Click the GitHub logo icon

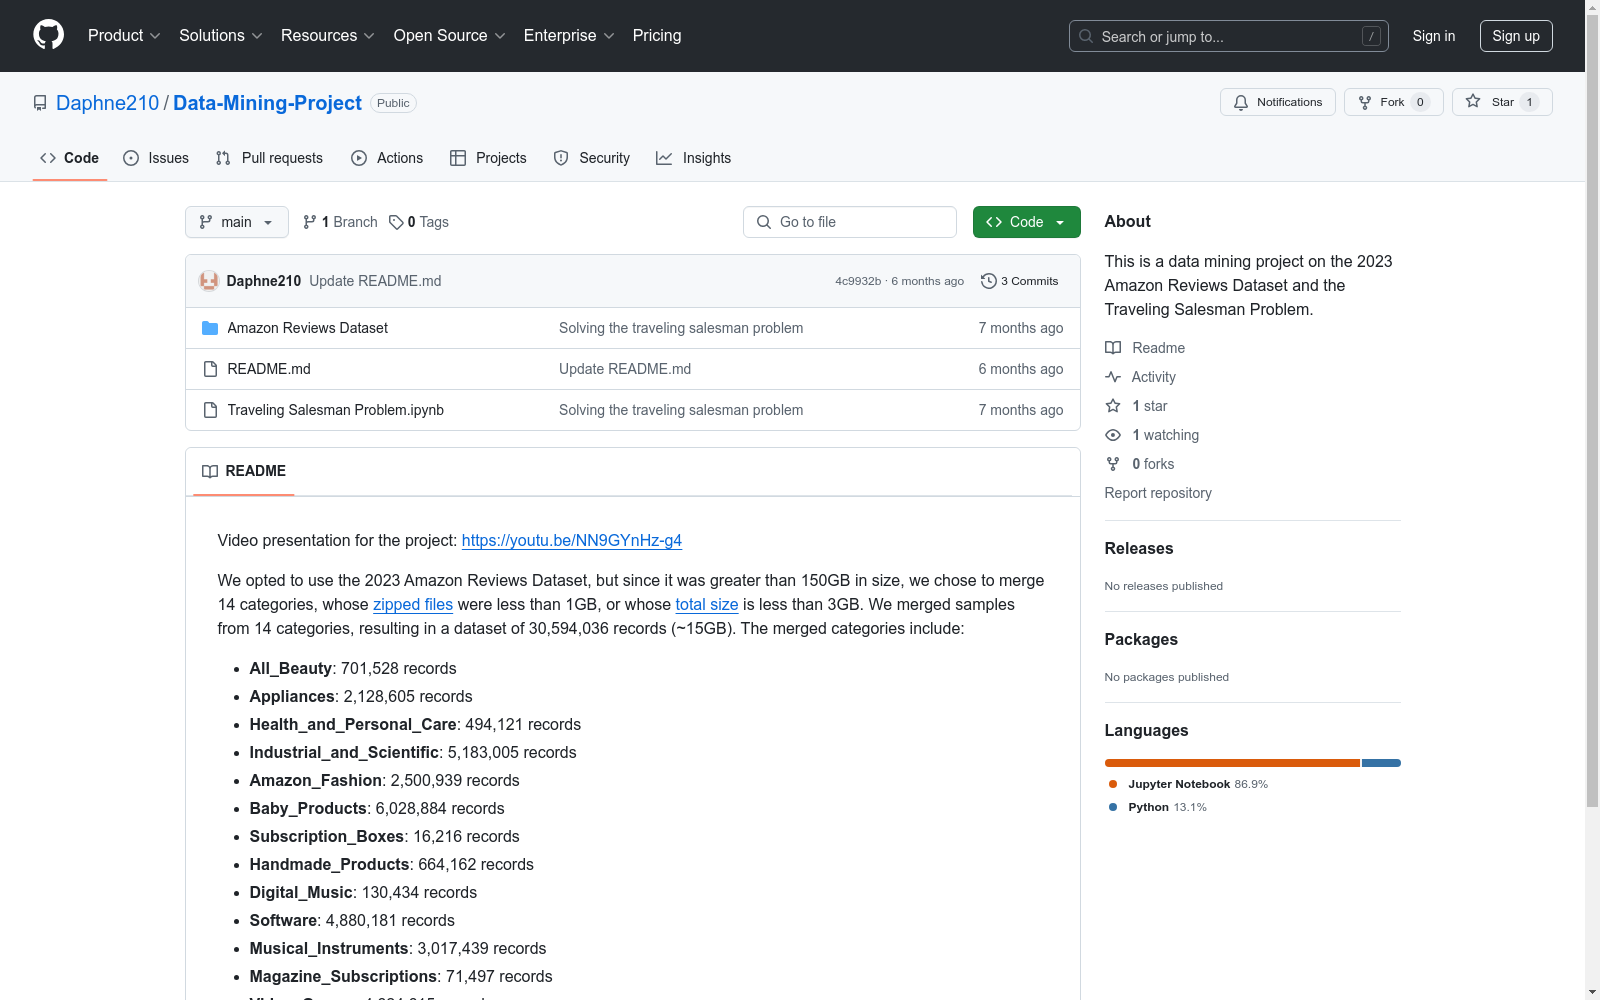(48, 35)
